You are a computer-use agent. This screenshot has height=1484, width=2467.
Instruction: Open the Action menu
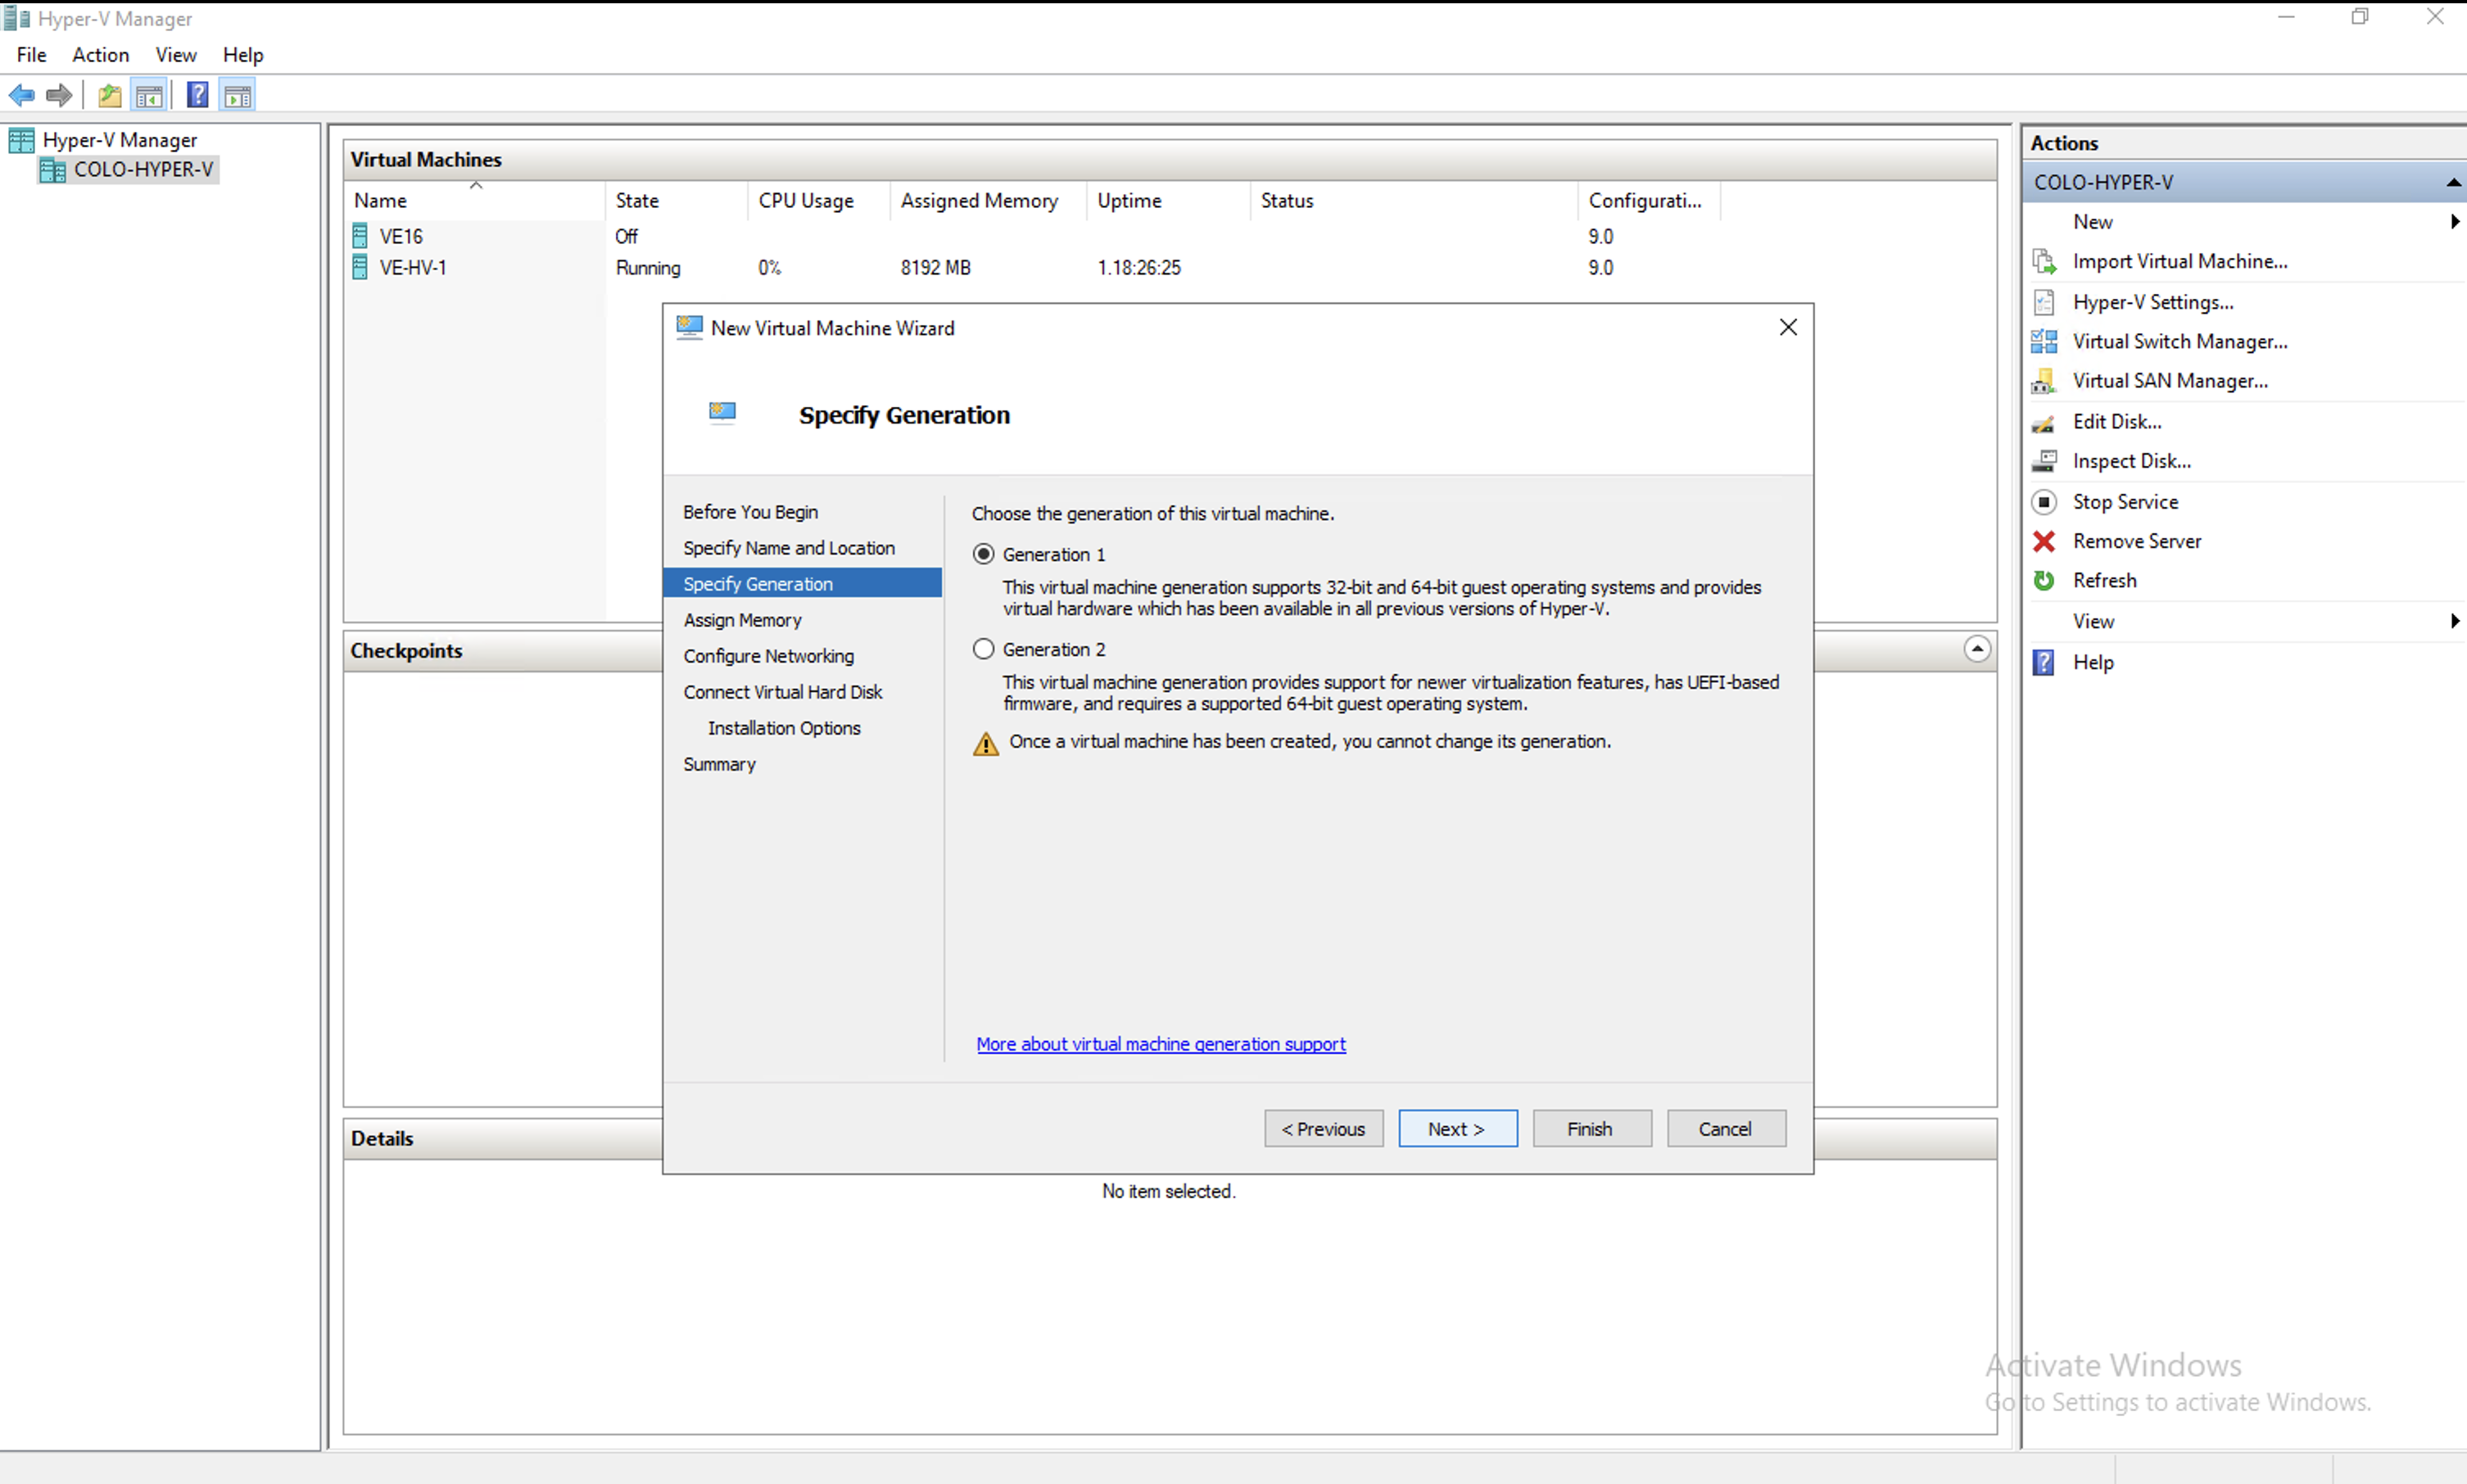point(100,55)
